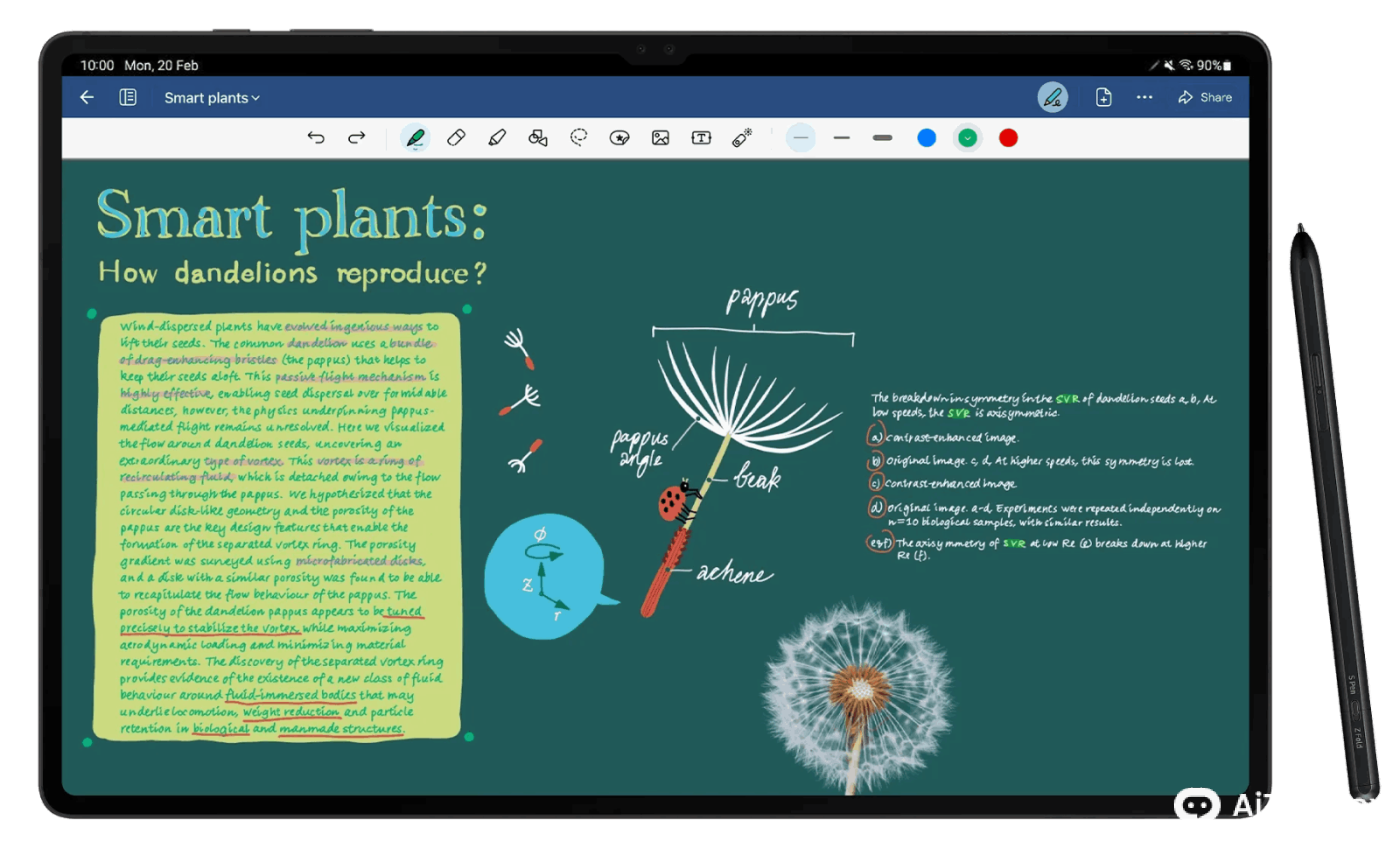Pick the red pen color
The width and height of the screenshot is (1400, 848).
(1008, 138)
